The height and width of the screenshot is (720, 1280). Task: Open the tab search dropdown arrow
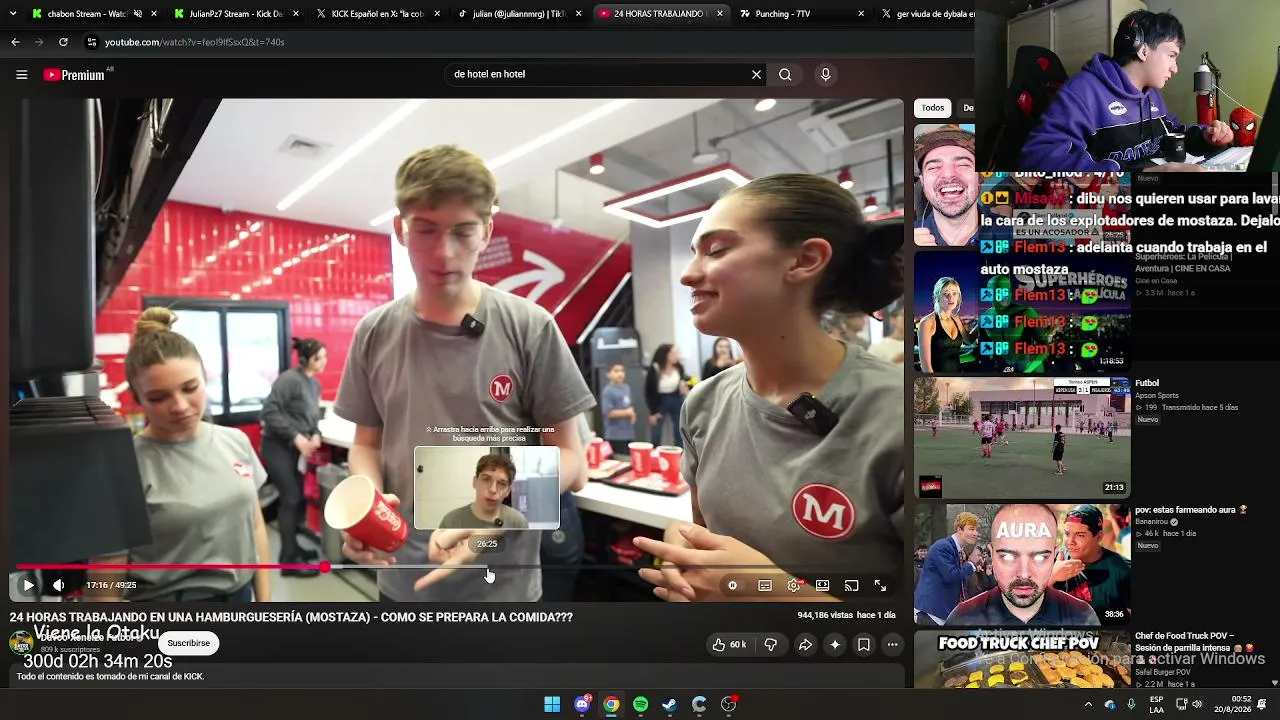pos(12,14)
